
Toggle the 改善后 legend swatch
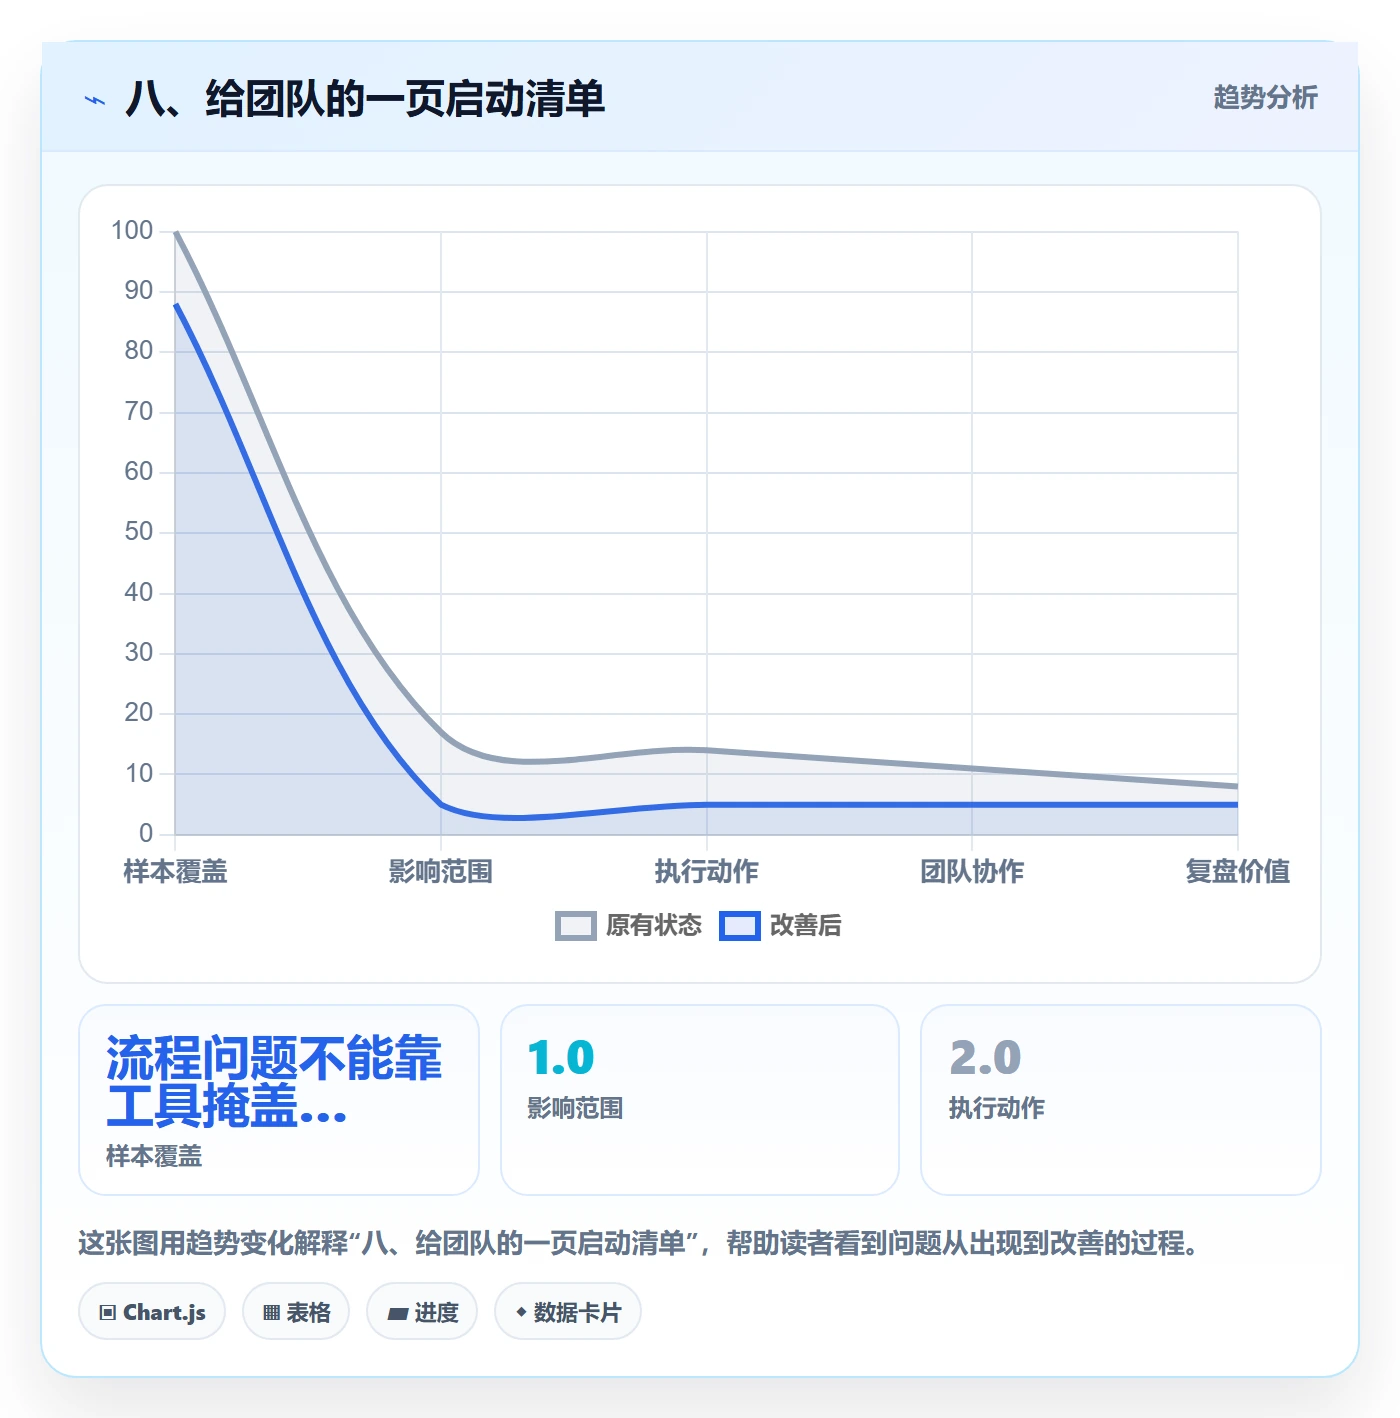tap(739, 926)
